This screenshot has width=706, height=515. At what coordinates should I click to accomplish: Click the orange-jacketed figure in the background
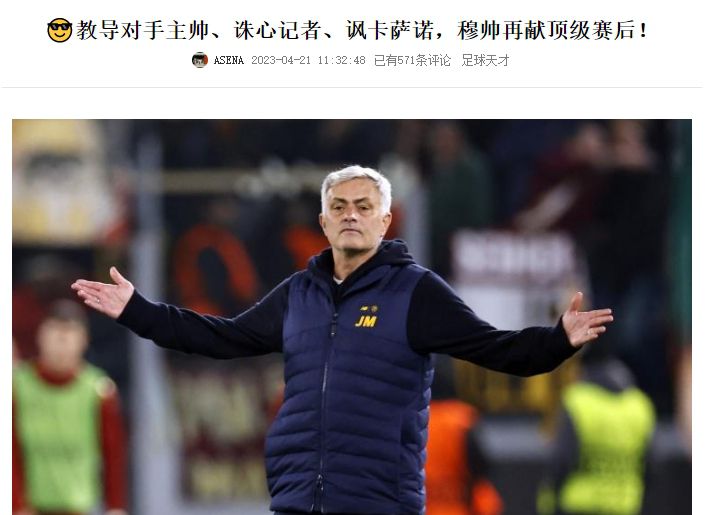(x=453, y=457)
